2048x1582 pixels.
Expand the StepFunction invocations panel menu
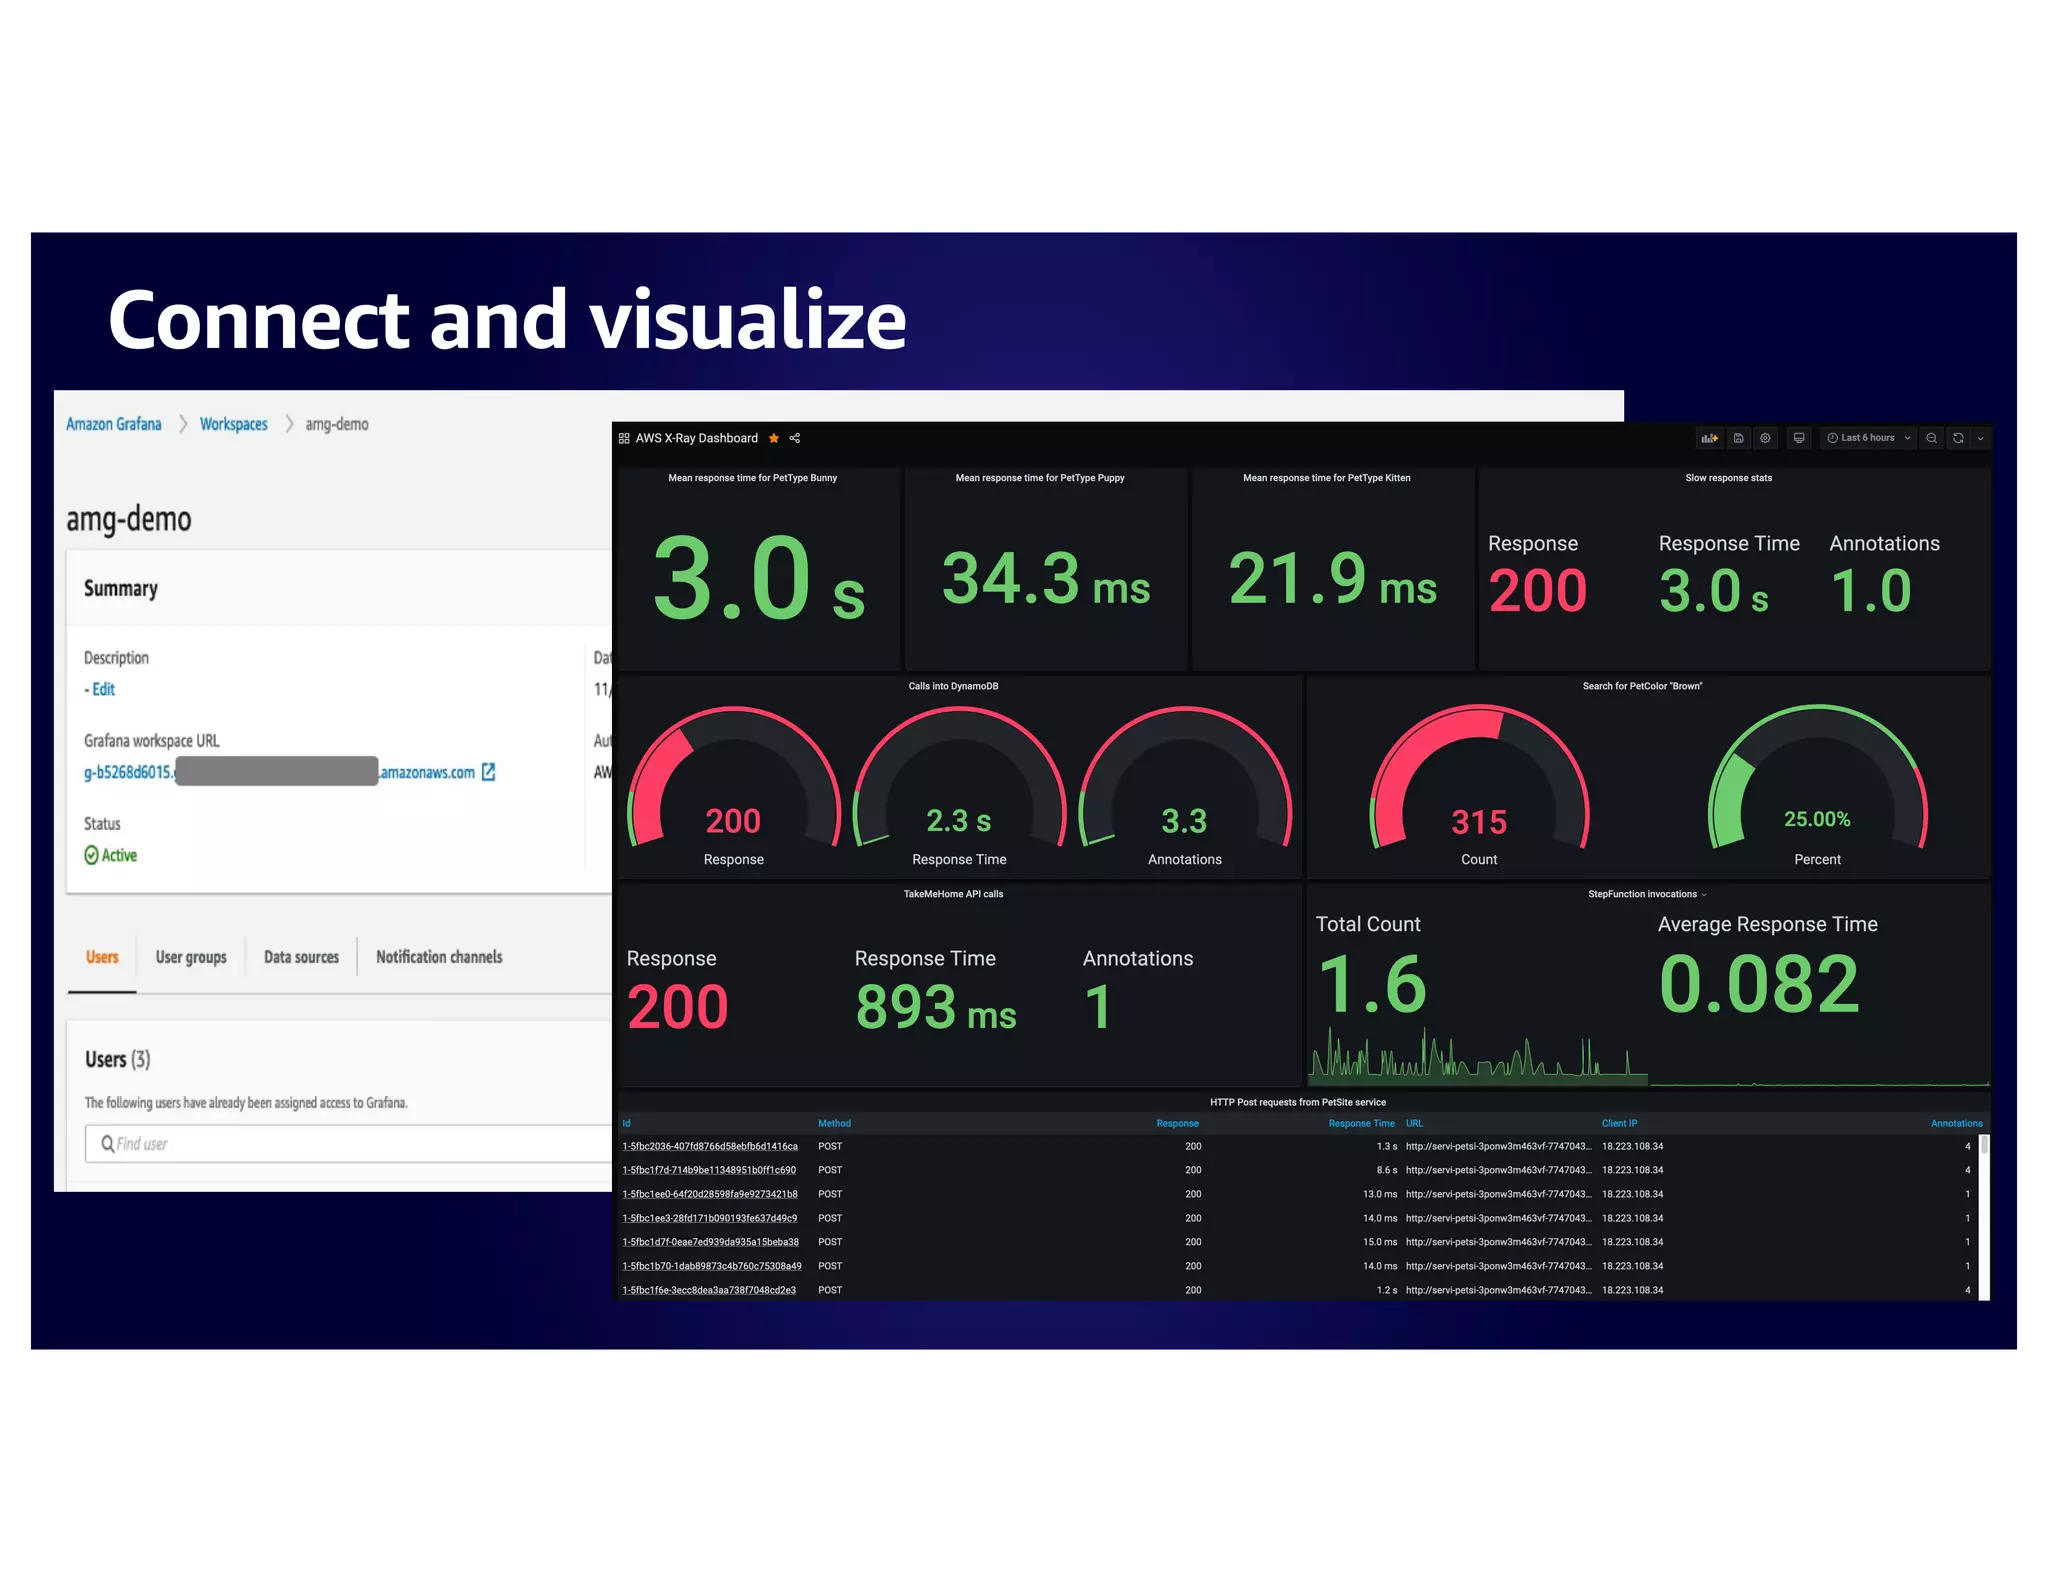click(x=1704, y=895)
